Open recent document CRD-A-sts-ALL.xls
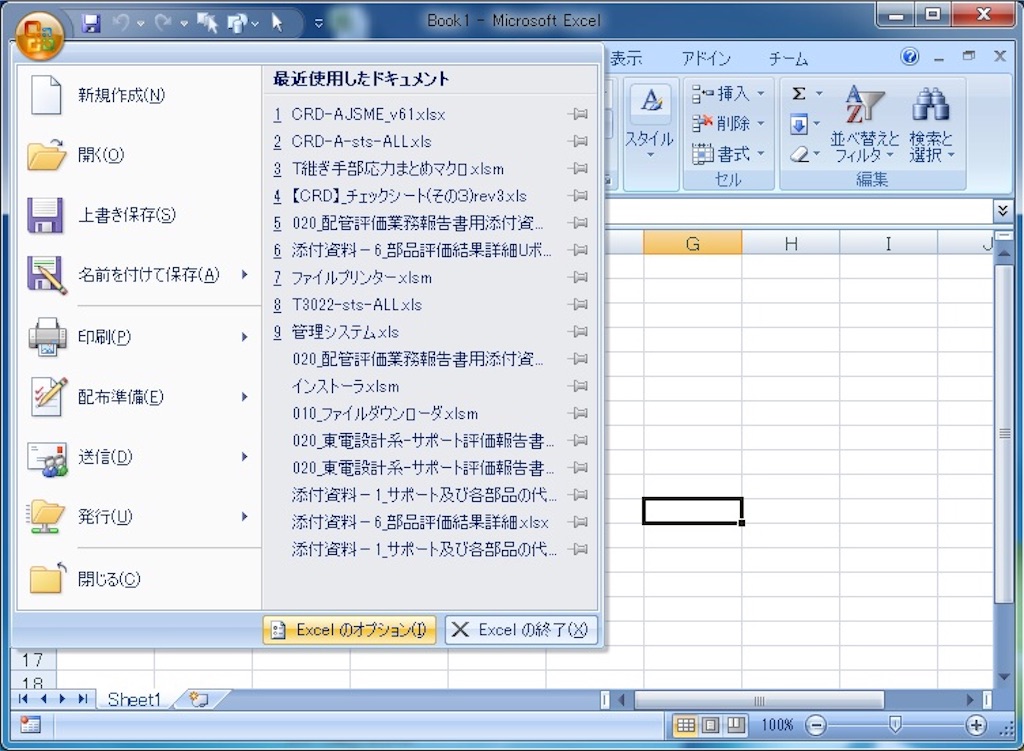This screenshot has height=751, width=1024. coord(361,142)
